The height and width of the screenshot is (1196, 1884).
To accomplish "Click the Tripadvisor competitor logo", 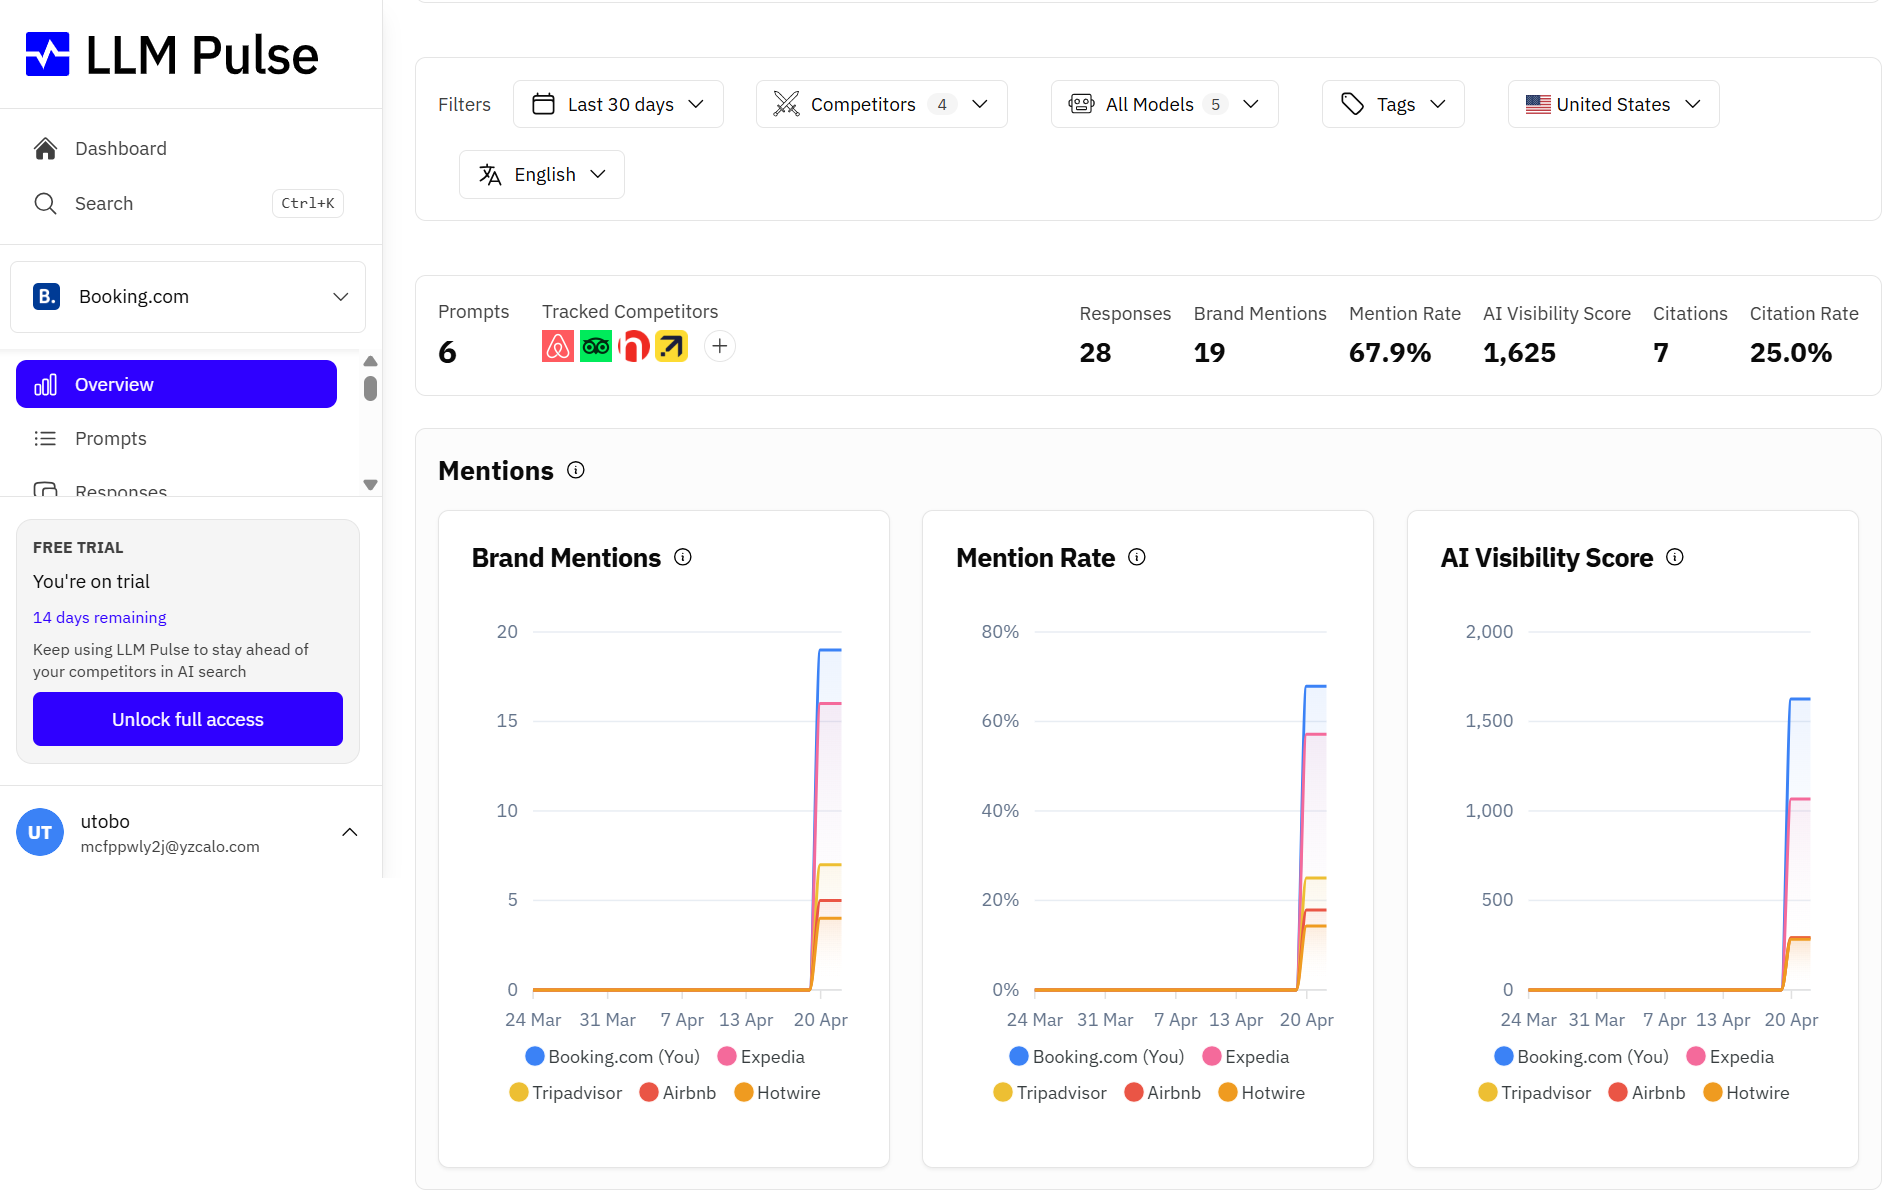I will (x=596, y=347).
